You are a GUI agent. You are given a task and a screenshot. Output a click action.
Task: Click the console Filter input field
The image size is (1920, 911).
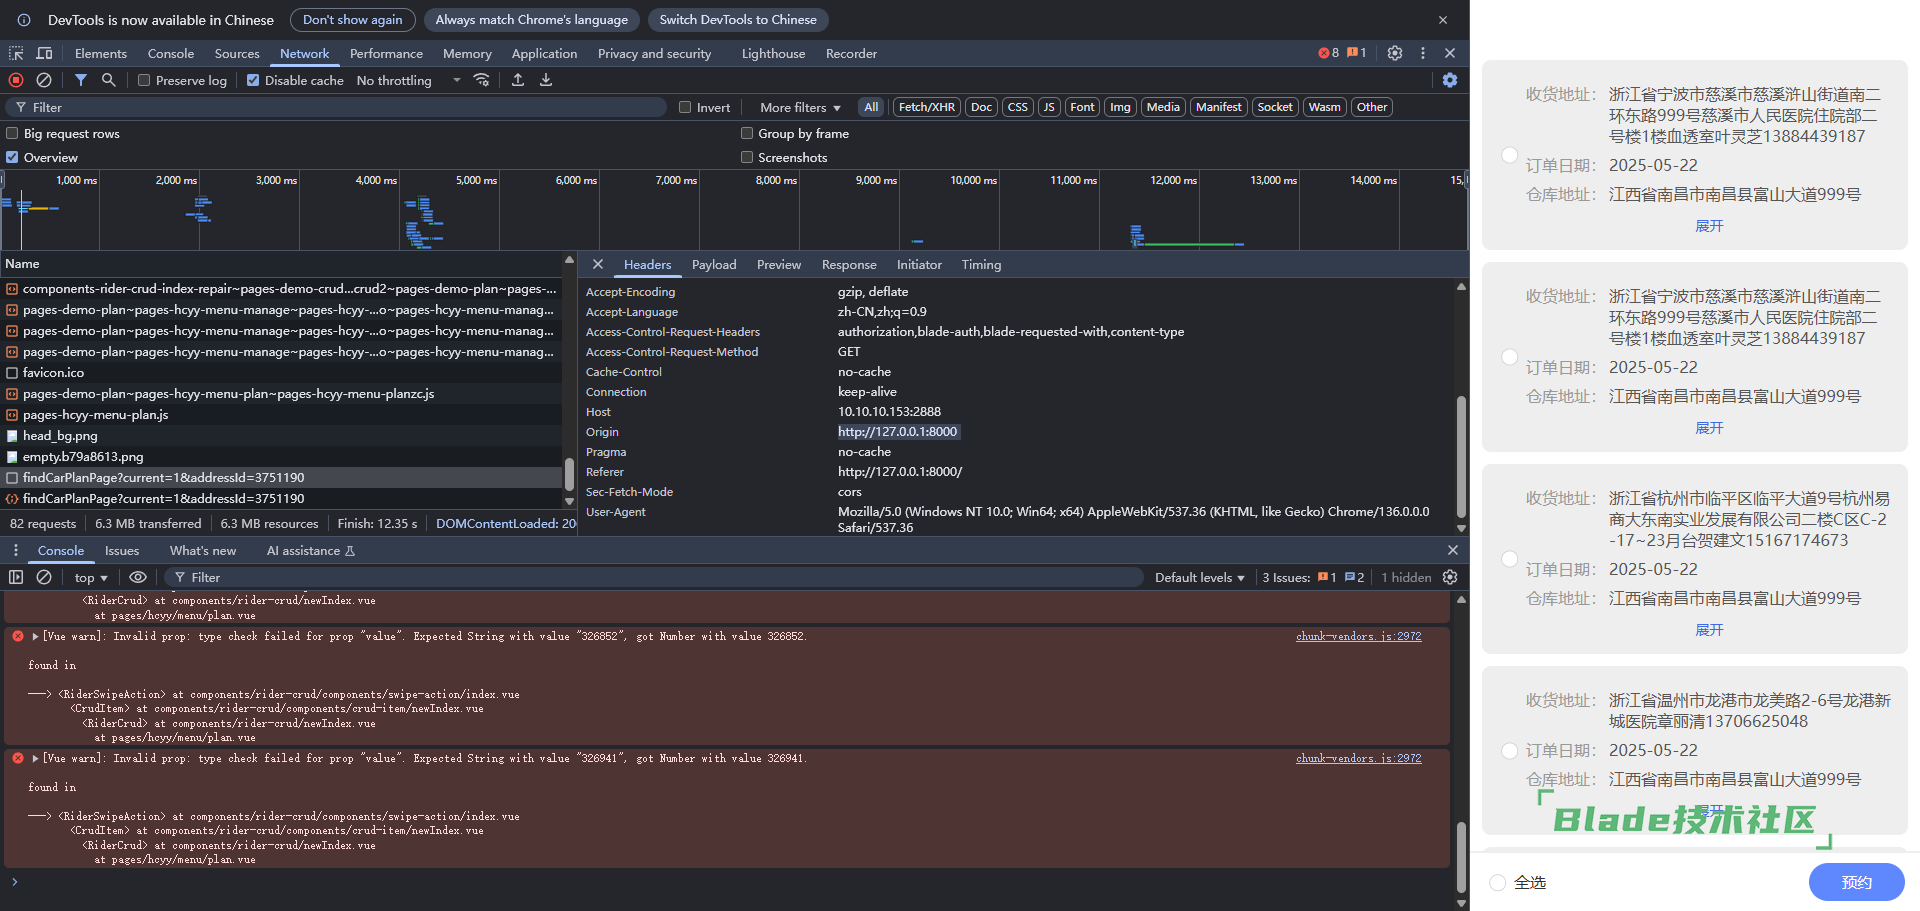point(655,577)
